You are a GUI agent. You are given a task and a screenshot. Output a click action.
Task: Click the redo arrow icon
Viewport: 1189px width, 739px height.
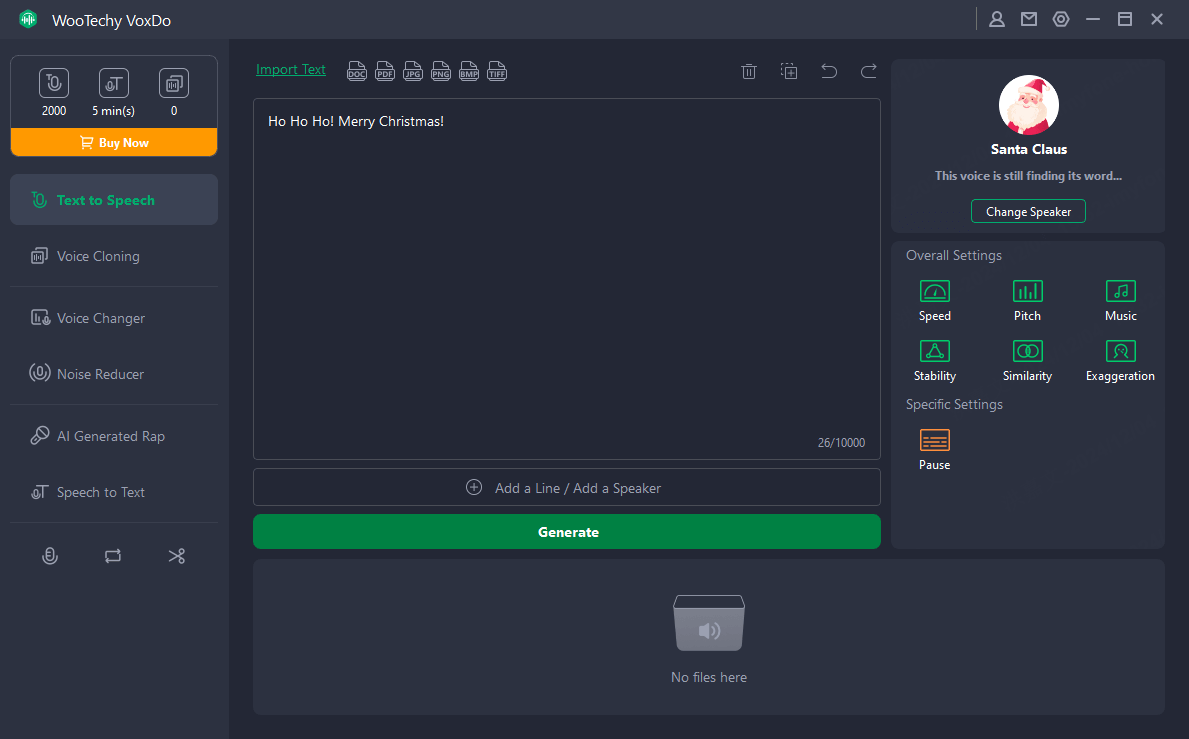coord(869,71)
